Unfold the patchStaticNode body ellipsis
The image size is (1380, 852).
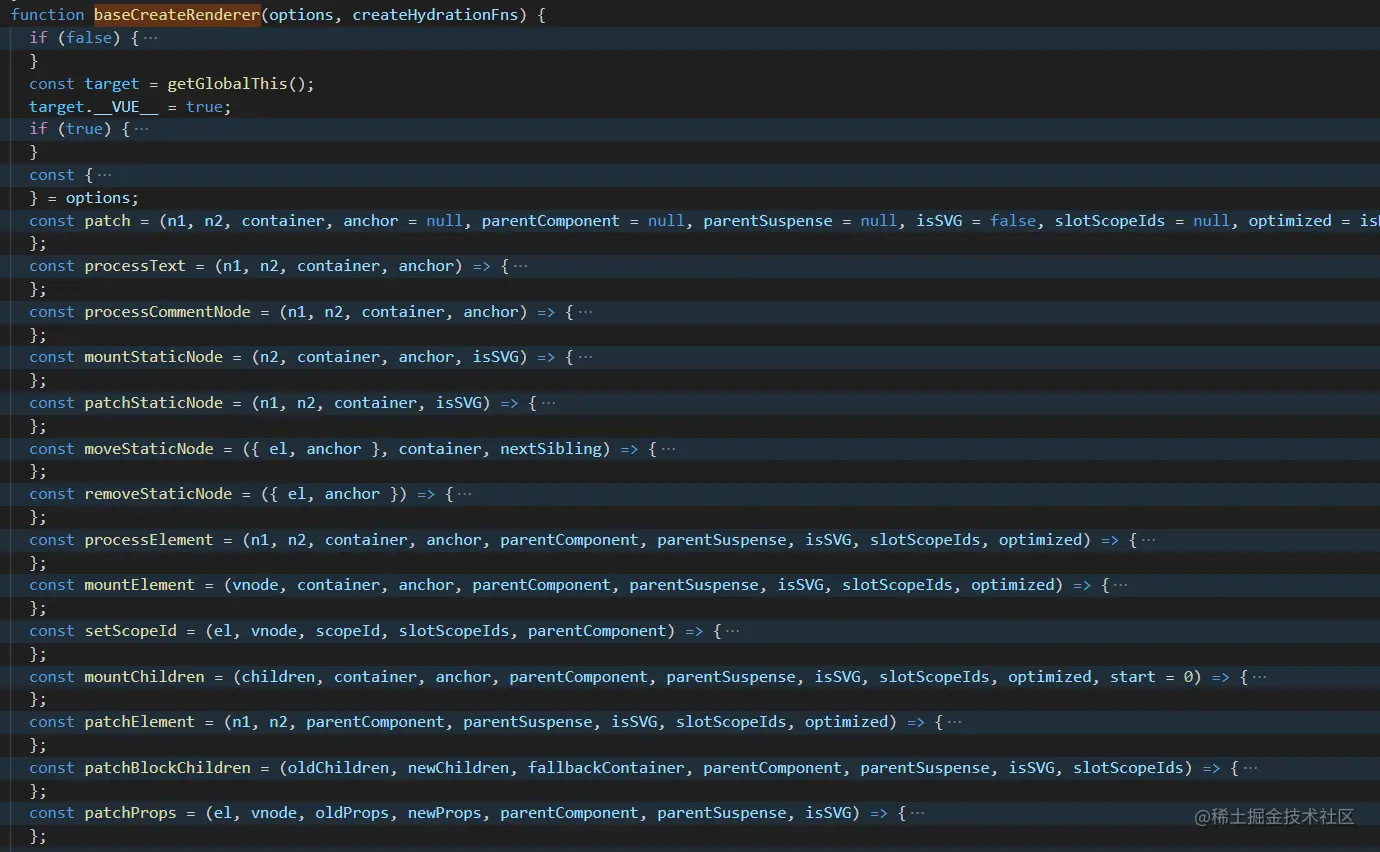tap(548, 403)
